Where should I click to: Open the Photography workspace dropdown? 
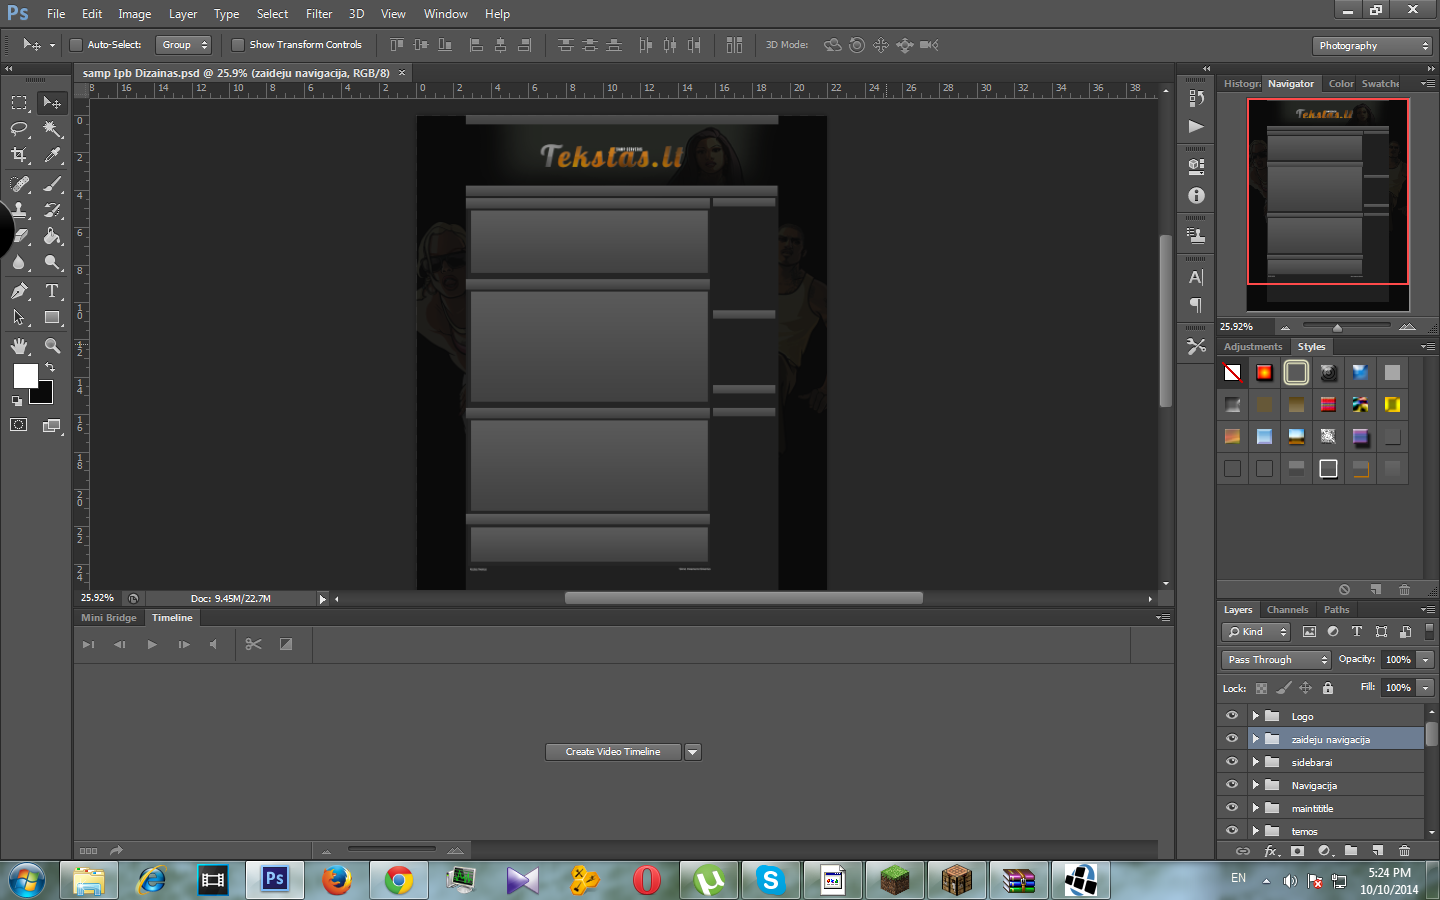1372,46
